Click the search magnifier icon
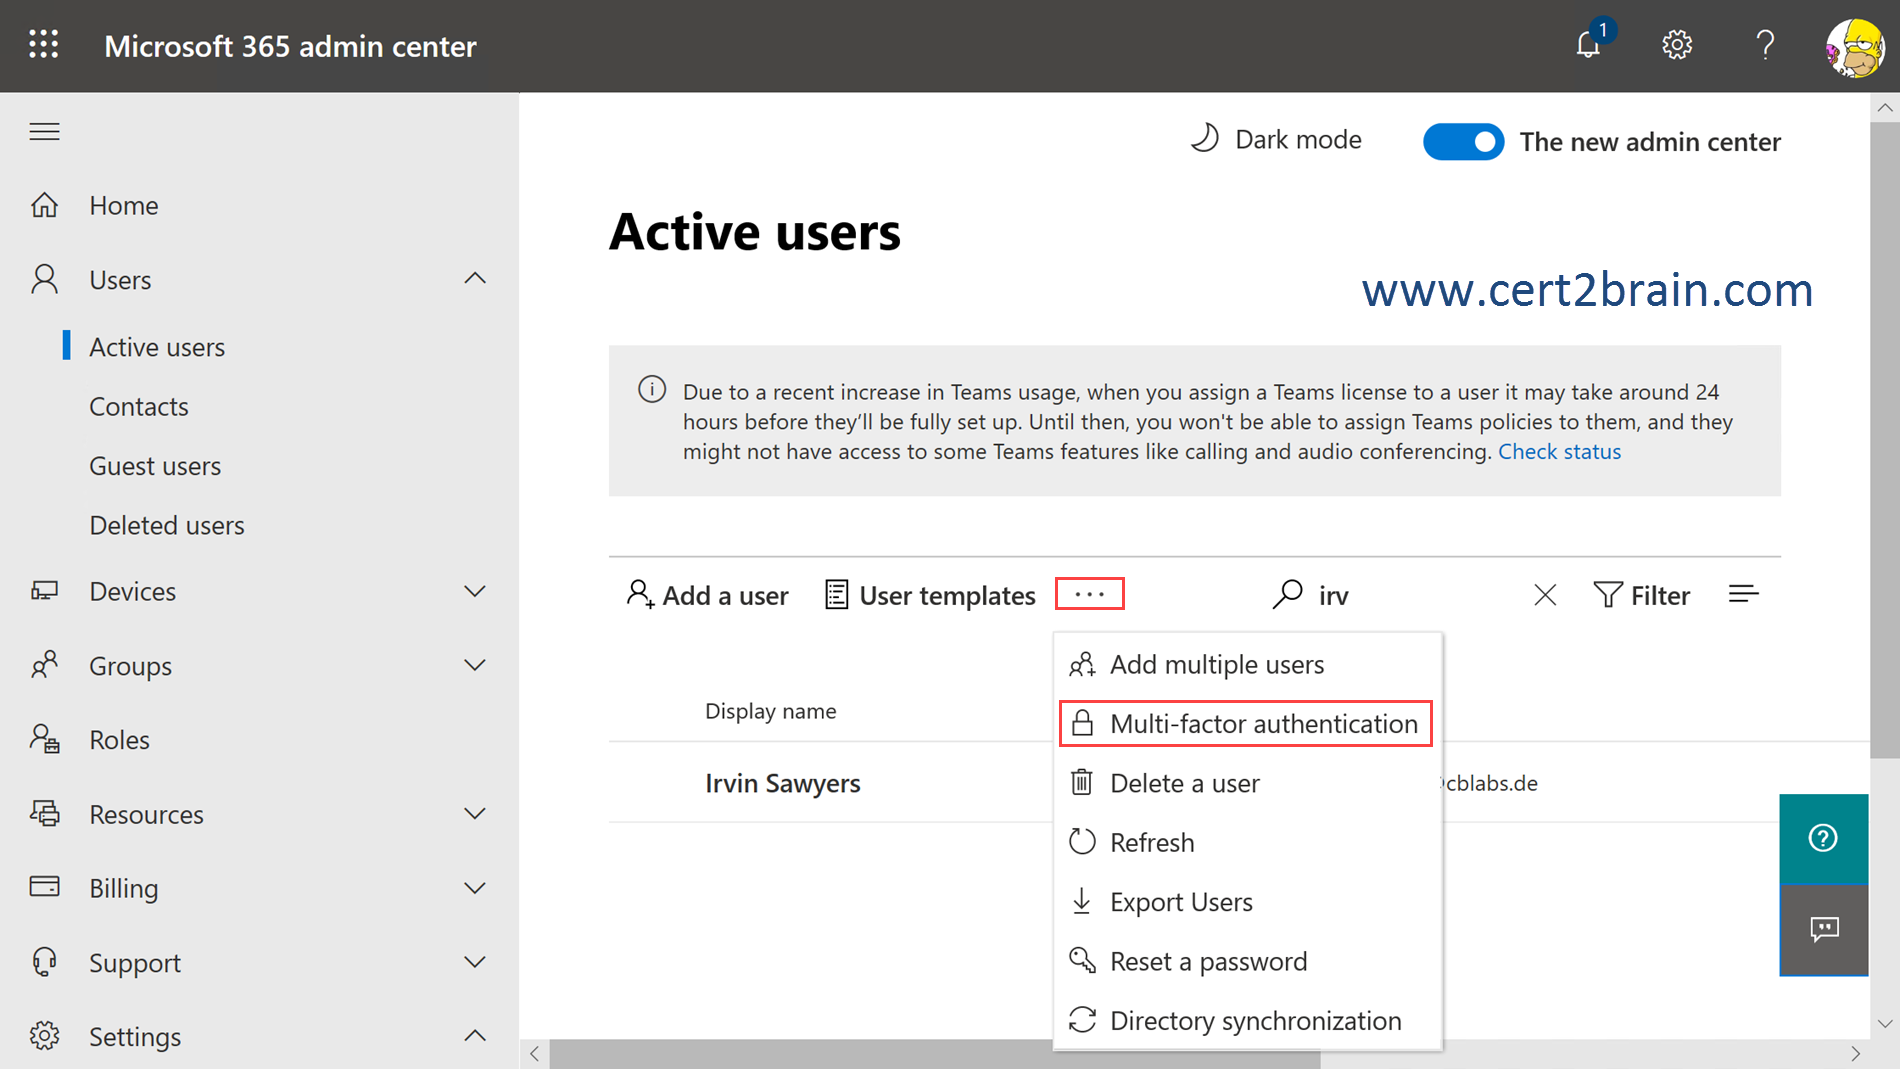 [x=1287, y=594]
